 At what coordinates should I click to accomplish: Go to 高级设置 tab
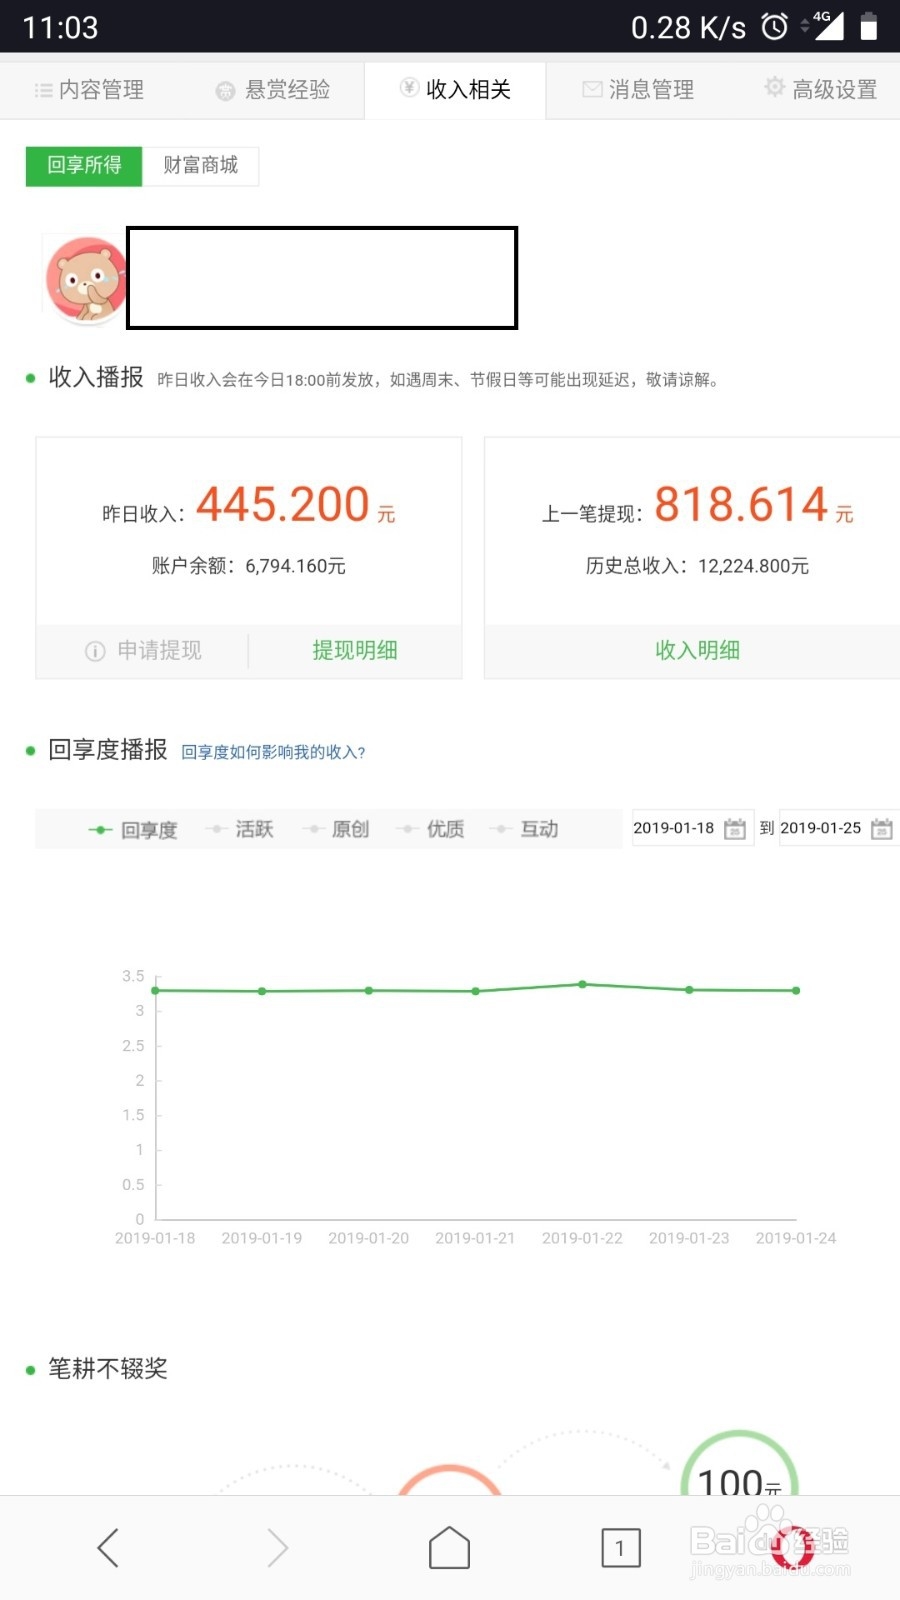click(x=821, y=90)
